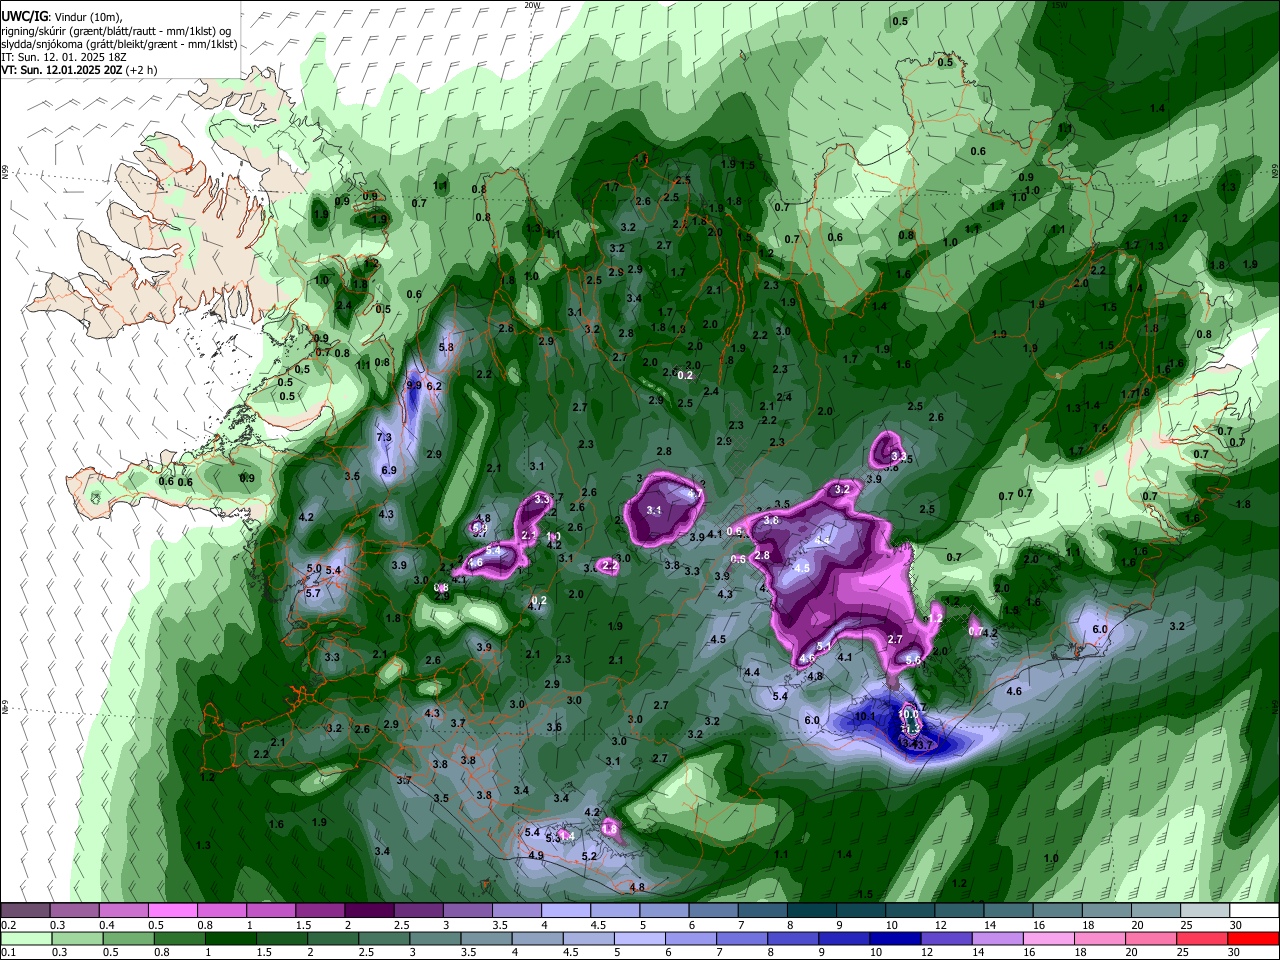Click the light pink 16 swatch, lower legend row

click(x=1049, y=938)
